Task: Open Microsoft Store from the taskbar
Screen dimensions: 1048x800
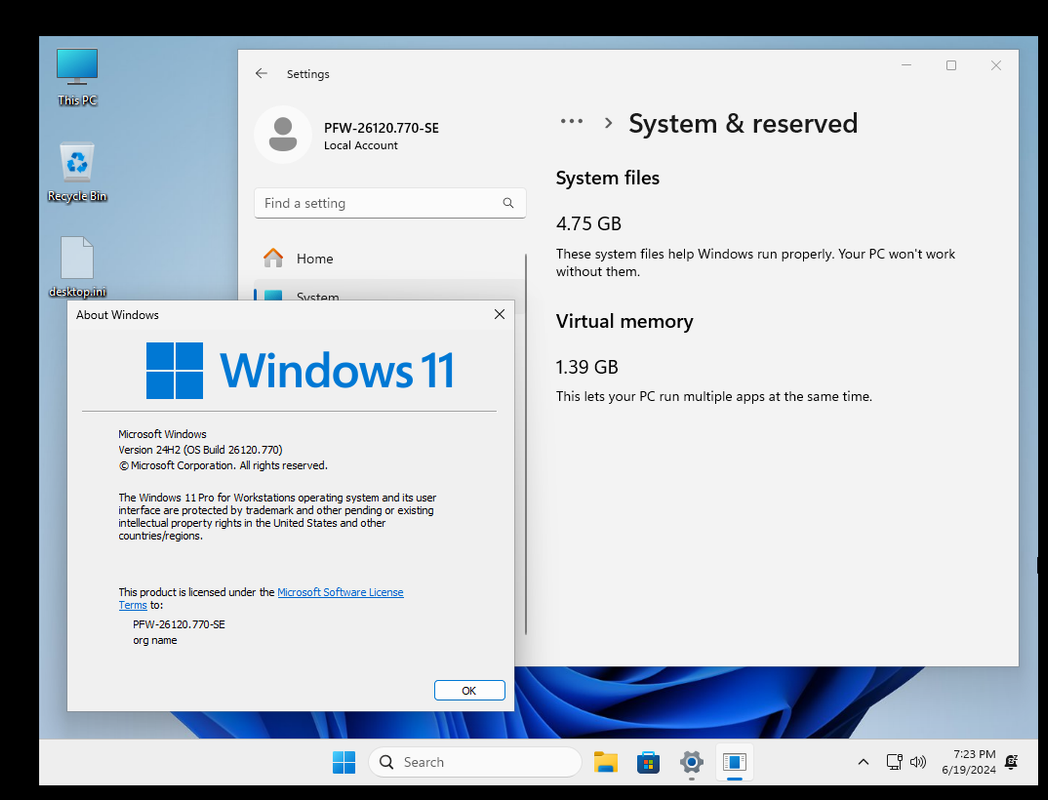Action: (x=648, y=762)
